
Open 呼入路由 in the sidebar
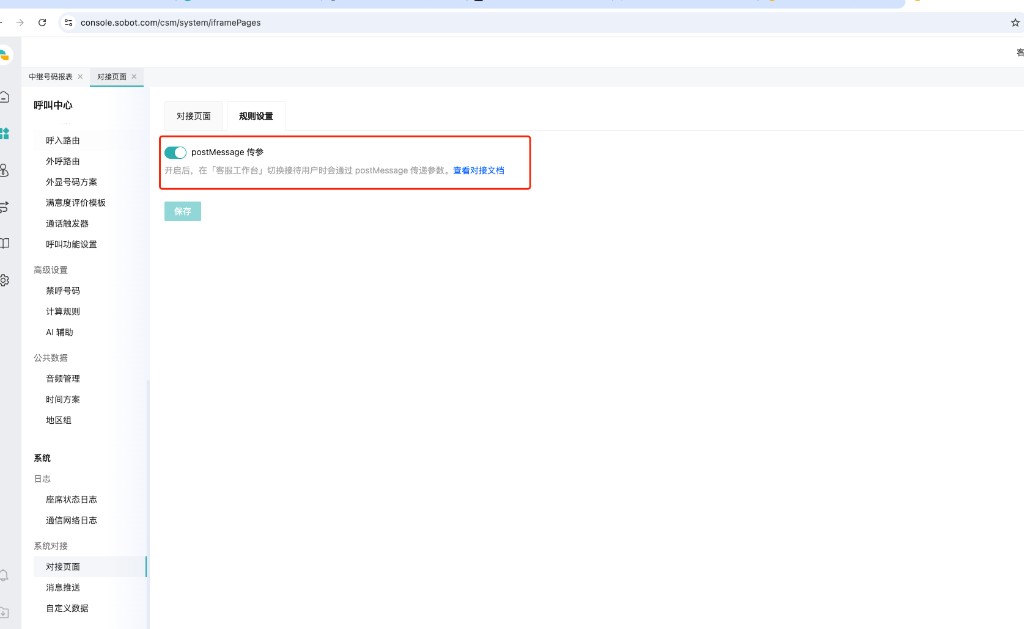coord(63,140)
